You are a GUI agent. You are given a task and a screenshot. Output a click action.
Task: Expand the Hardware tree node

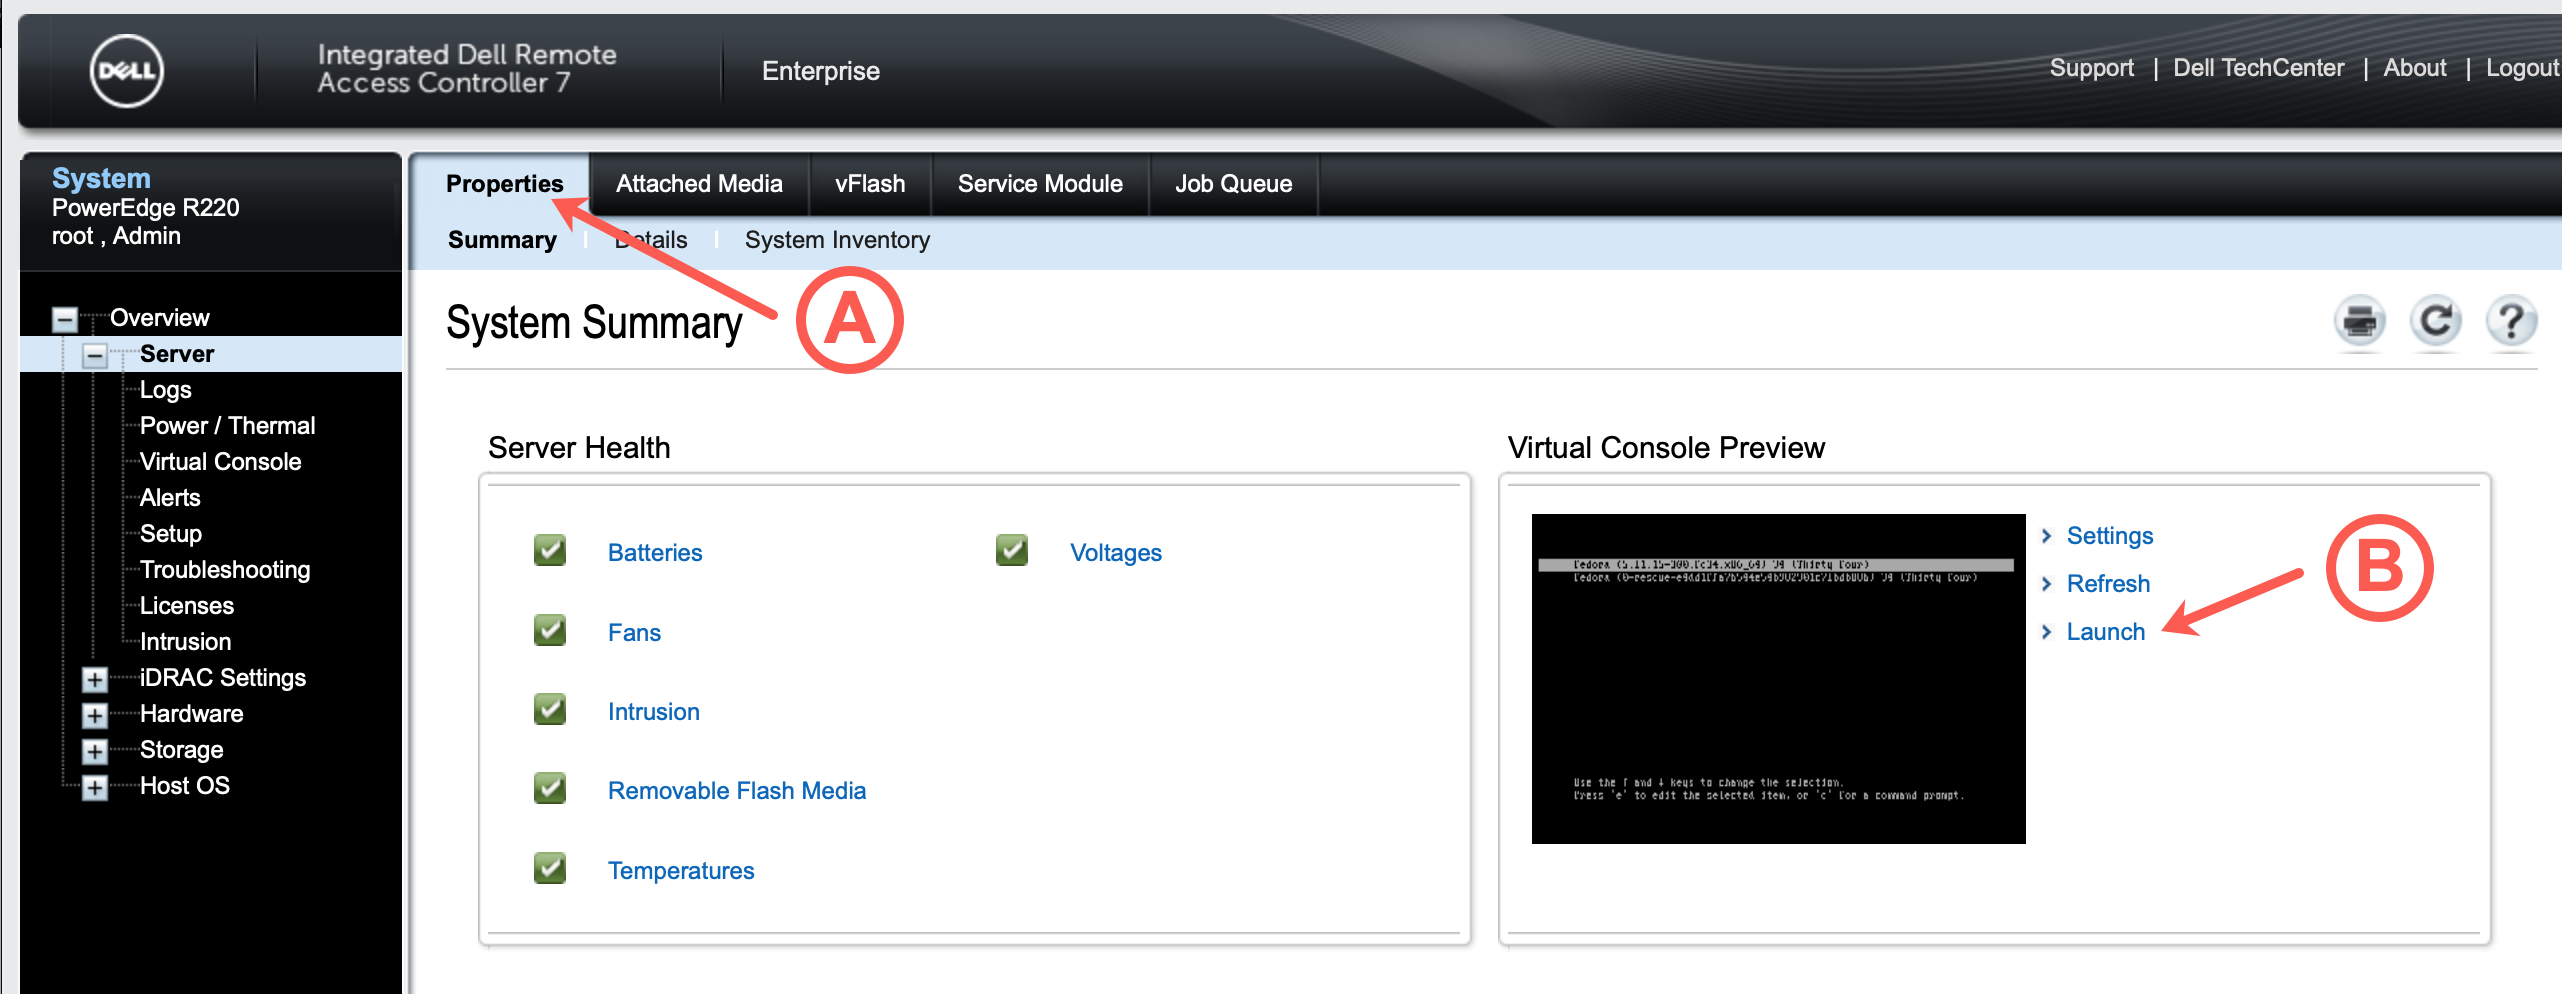pyautogui.click(x=95, y=715)
